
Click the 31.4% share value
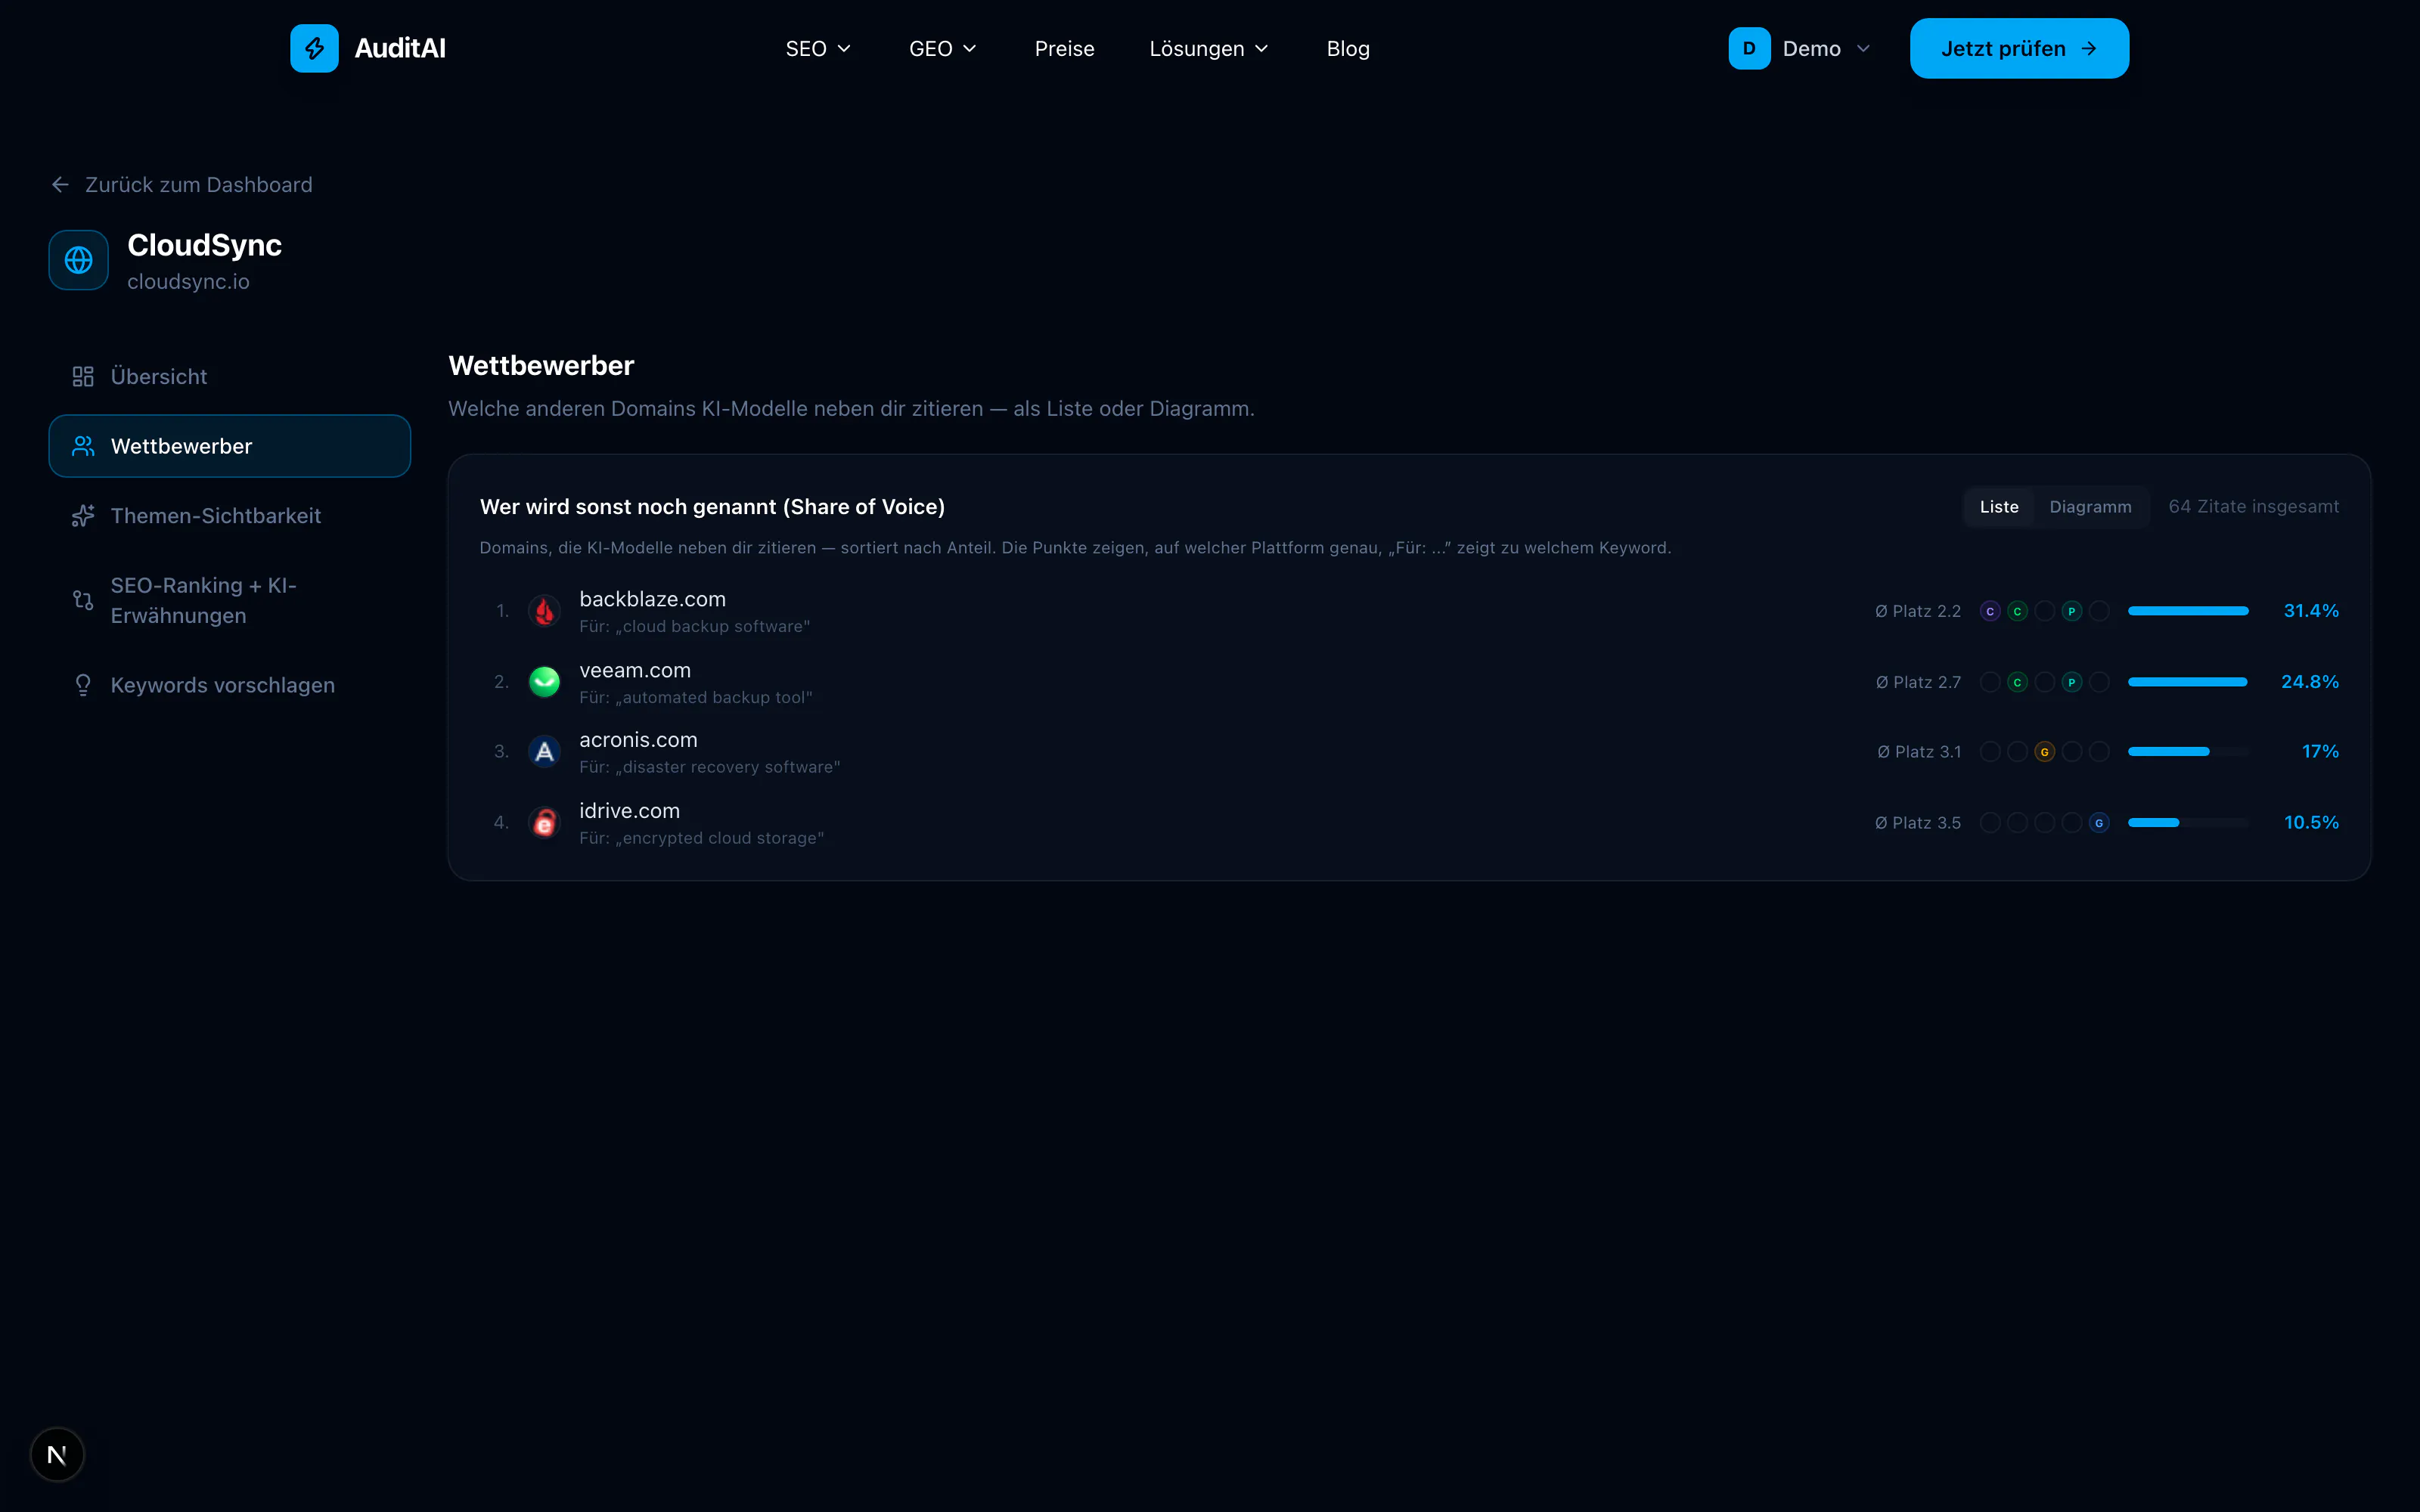point(2311,611)
